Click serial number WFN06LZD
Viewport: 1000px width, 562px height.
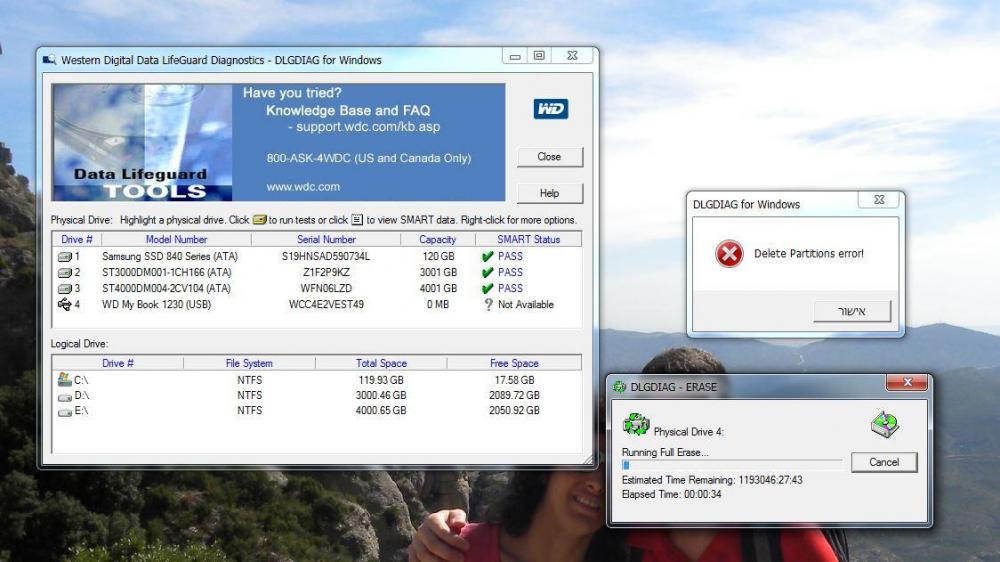(x=326, y=288)
